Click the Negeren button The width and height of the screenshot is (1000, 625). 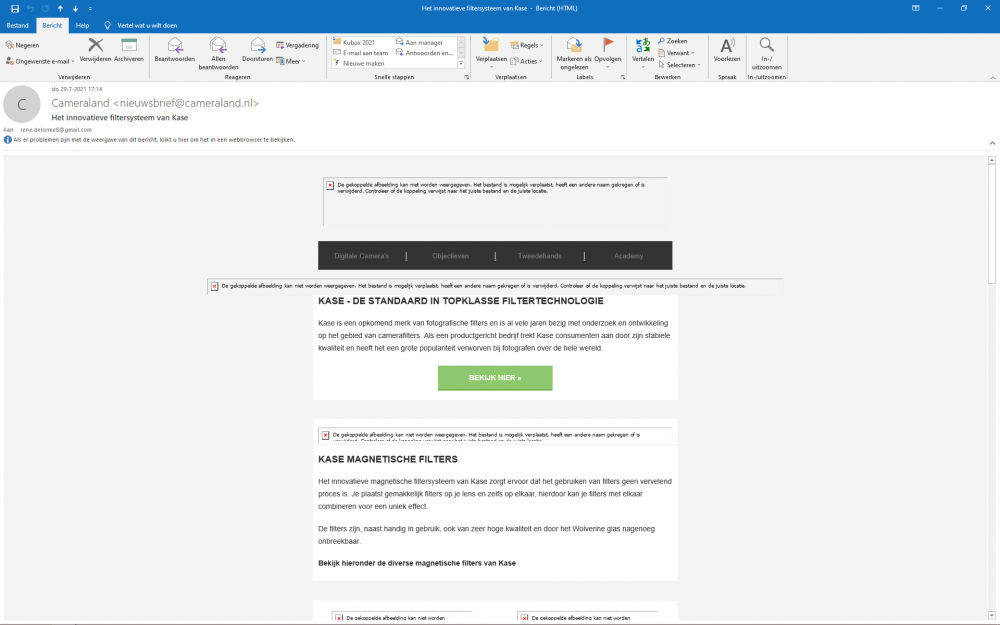(22, 45)
